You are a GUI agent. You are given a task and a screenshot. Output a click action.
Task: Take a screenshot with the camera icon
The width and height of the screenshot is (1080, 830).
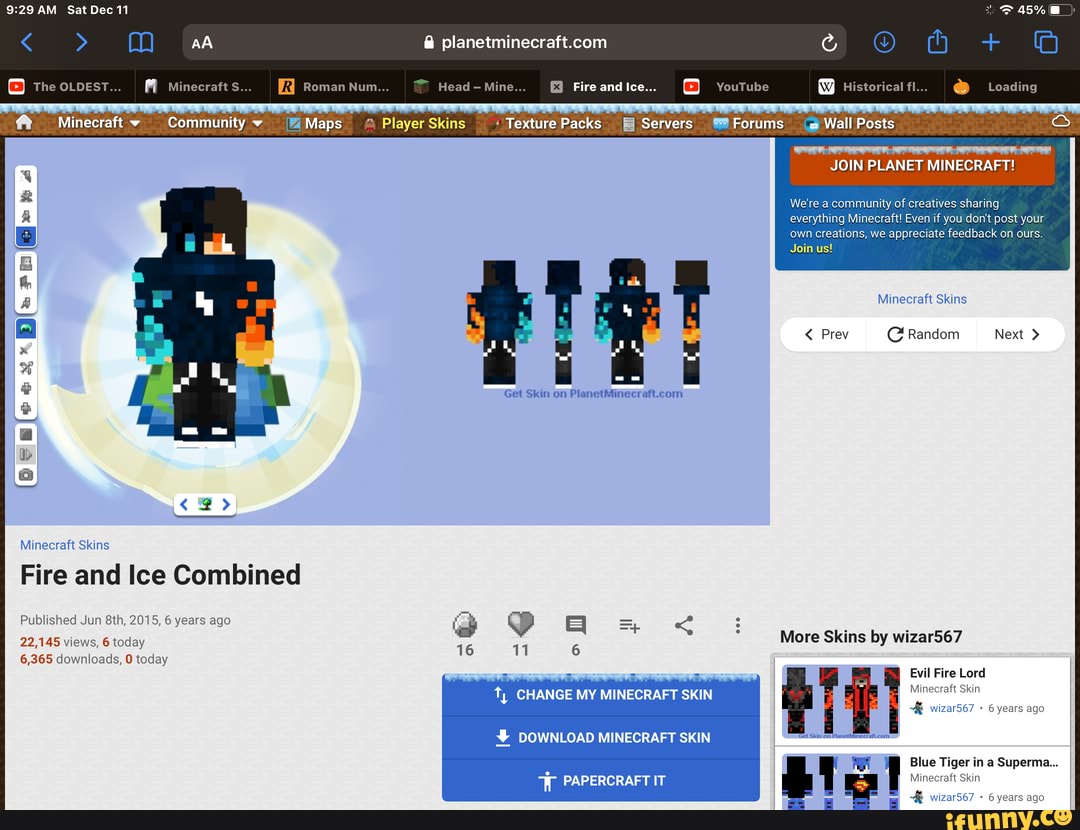pos(27,475)
